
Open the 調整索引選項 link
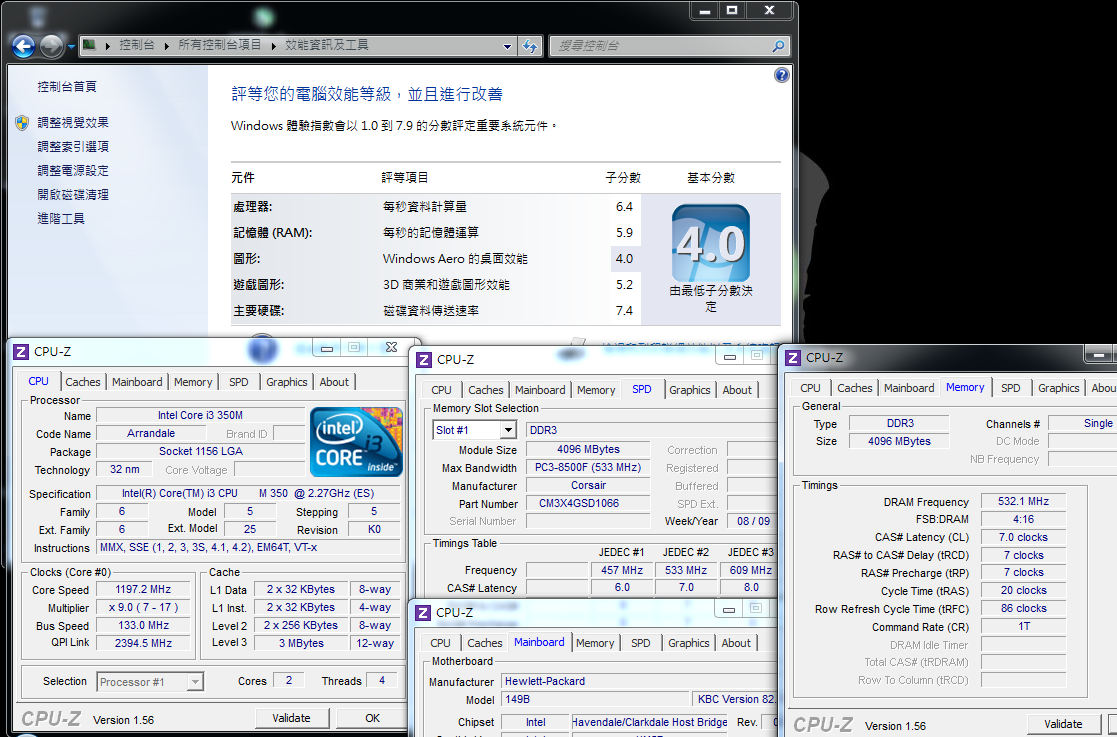pyautogui.click(x=73, y=147)
